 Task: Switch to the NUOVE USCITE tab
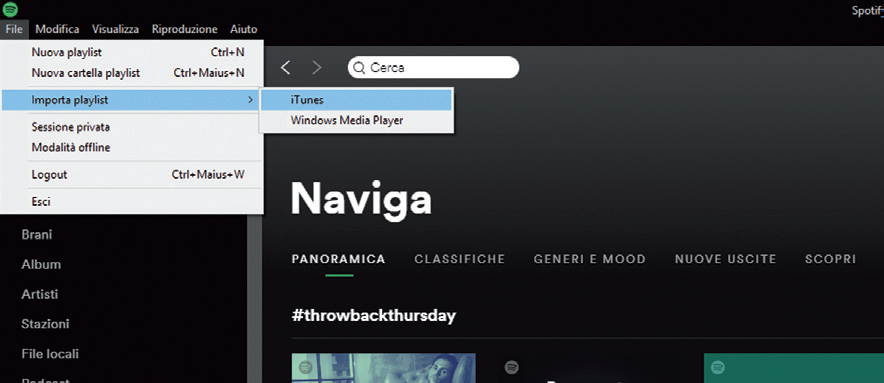[x=726, y=259]
